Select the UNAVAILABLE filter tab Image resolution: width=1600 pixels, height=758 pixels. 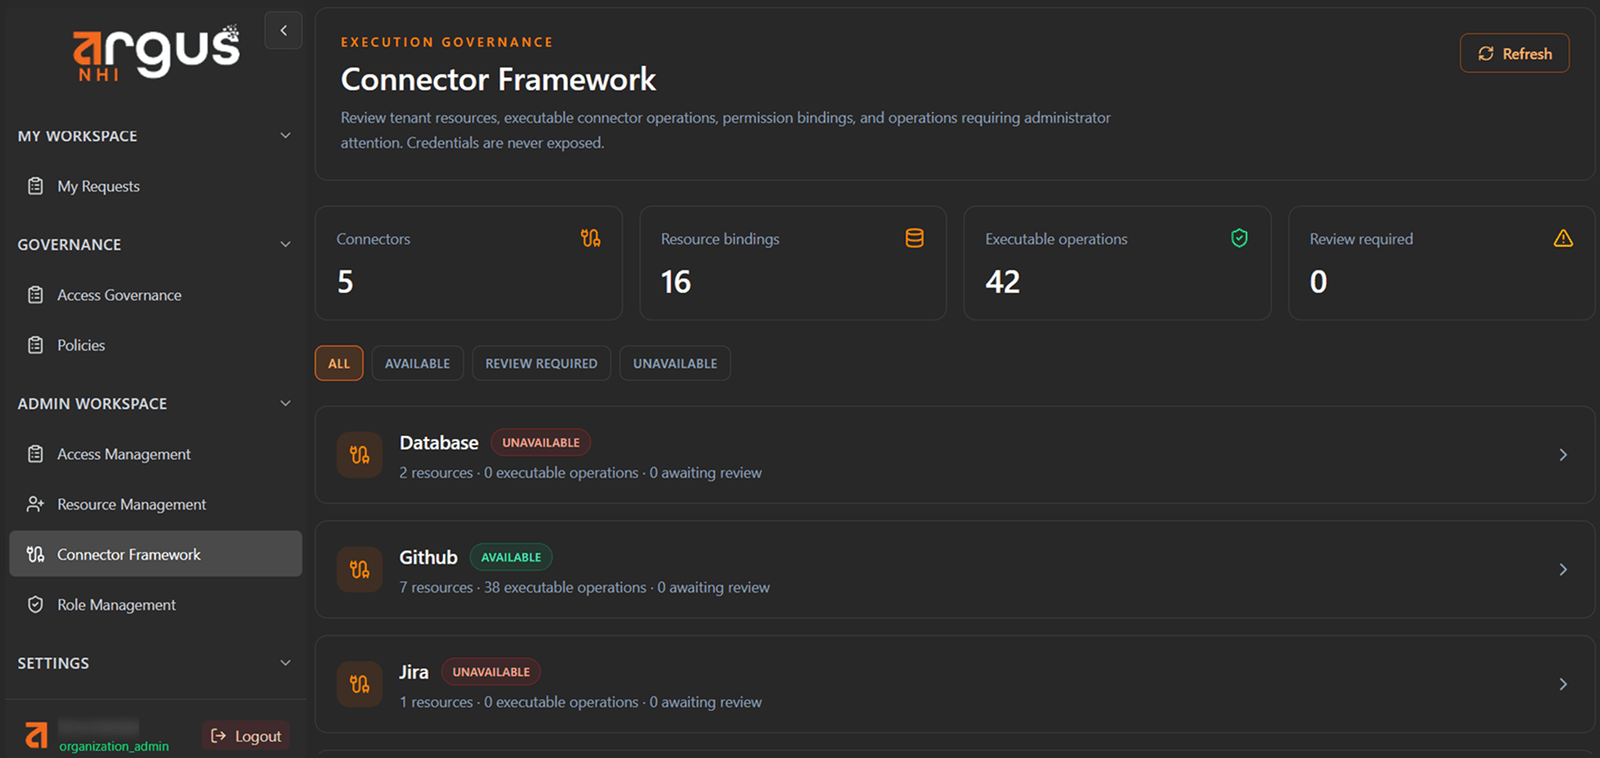click(x=675, y=363)
